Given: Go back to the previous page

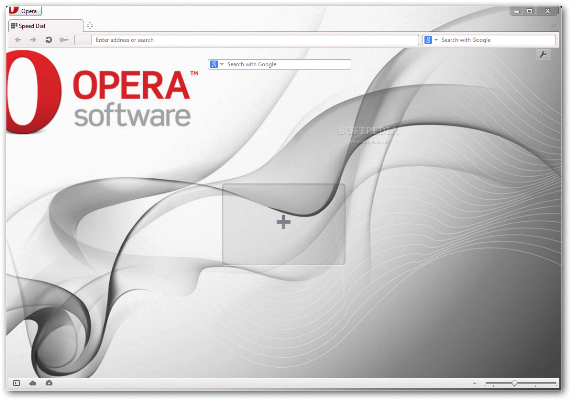Looking at the screenshot, I should coord(18,40).
